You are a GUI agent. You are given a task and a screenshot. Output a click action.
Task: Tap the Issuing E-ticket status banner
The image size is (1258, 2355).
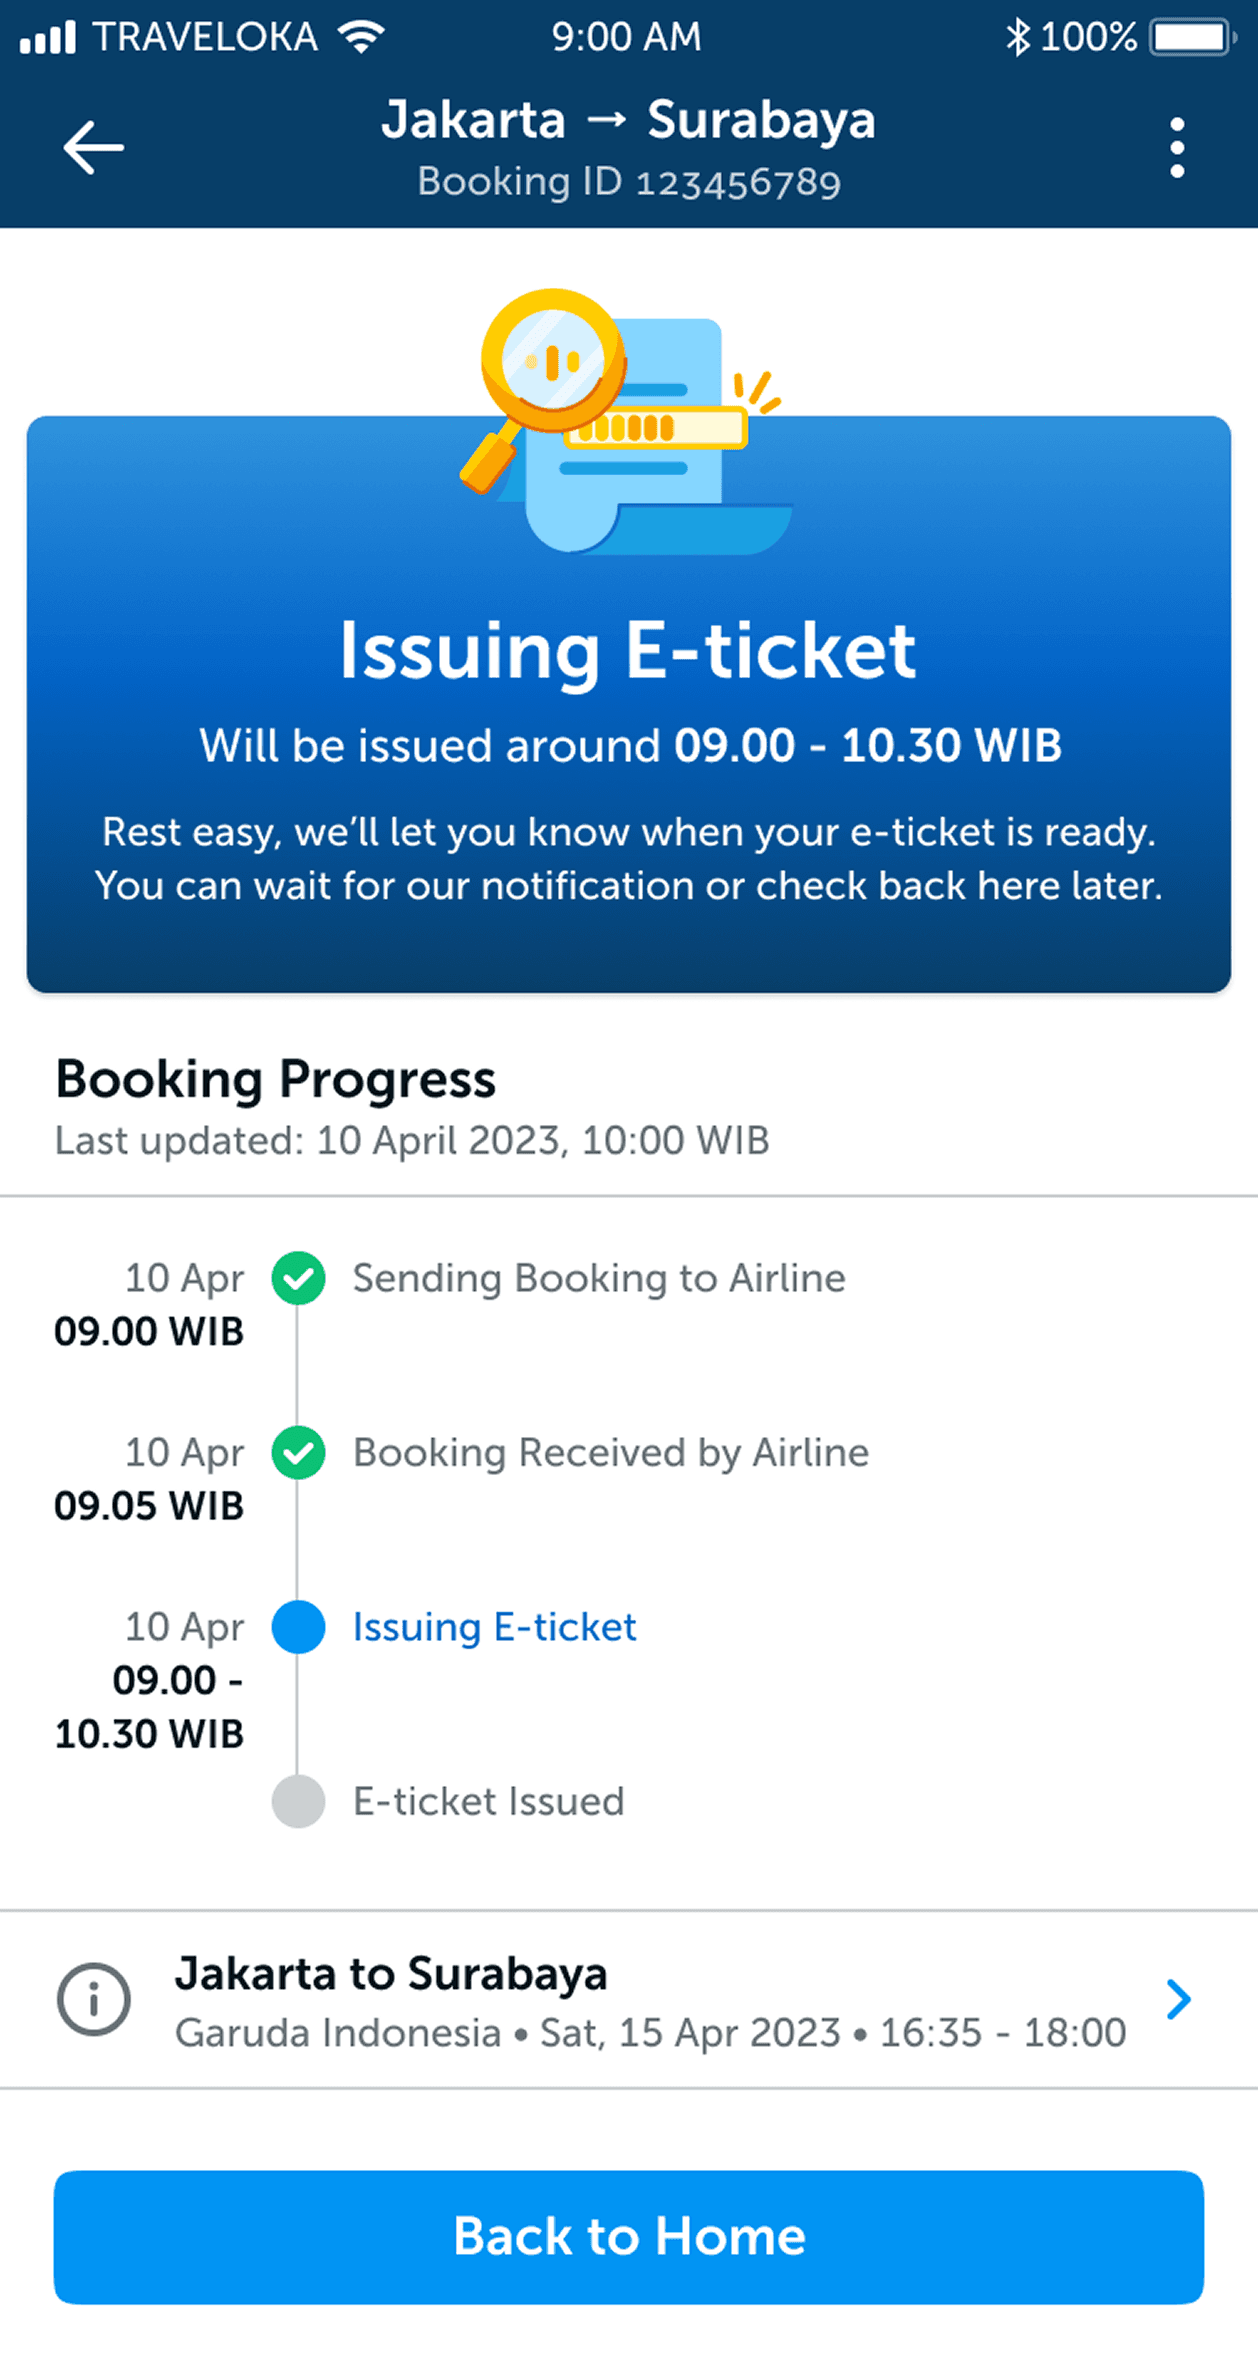(x=628, y=760)
